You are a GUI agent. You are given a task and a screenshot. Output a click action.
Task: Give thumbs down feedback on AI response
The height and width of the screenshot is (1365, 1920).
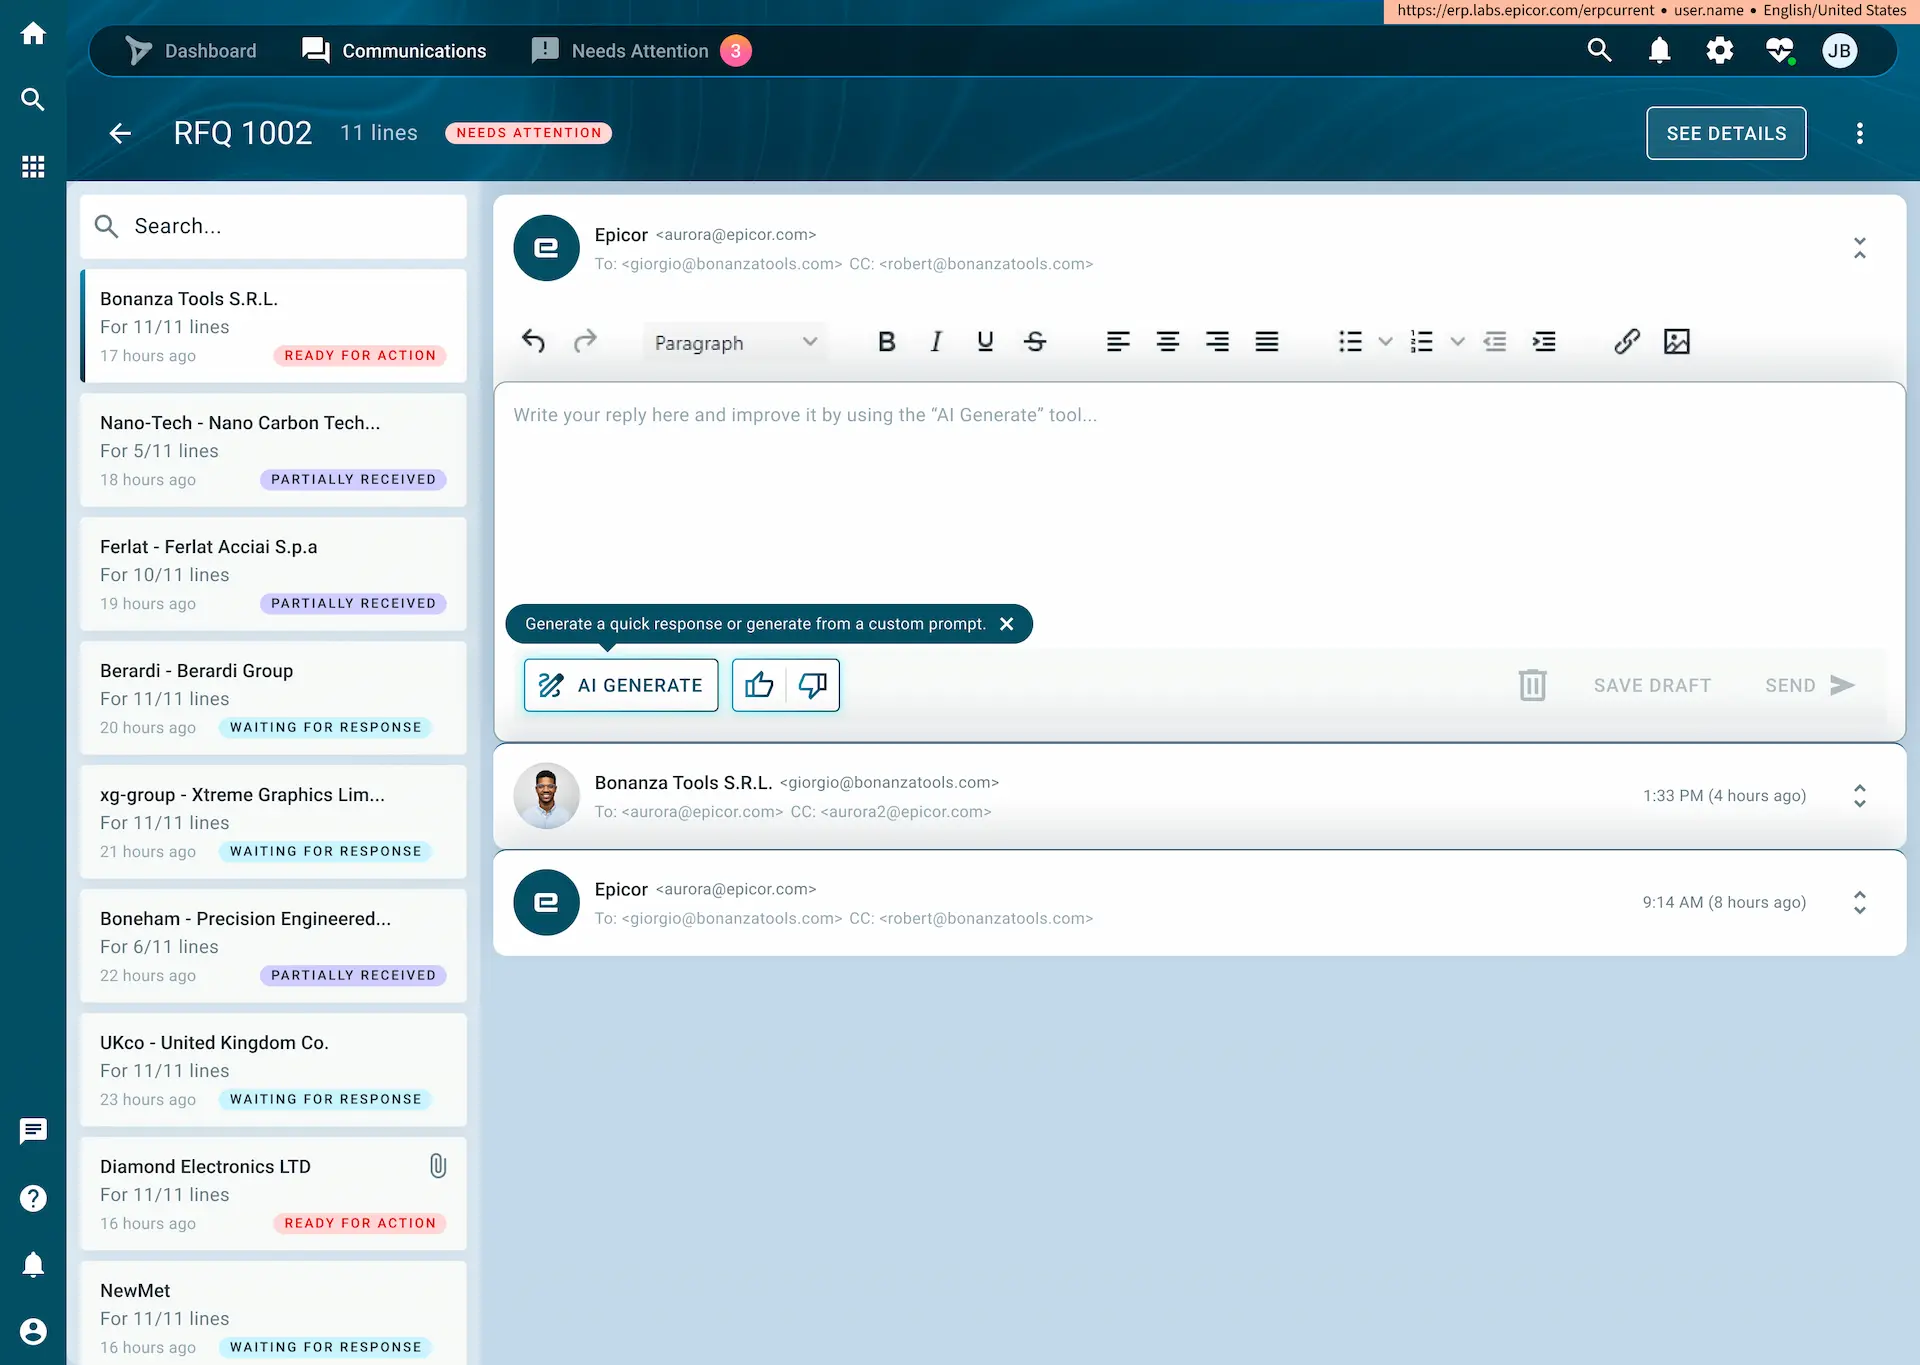point(811,685)
